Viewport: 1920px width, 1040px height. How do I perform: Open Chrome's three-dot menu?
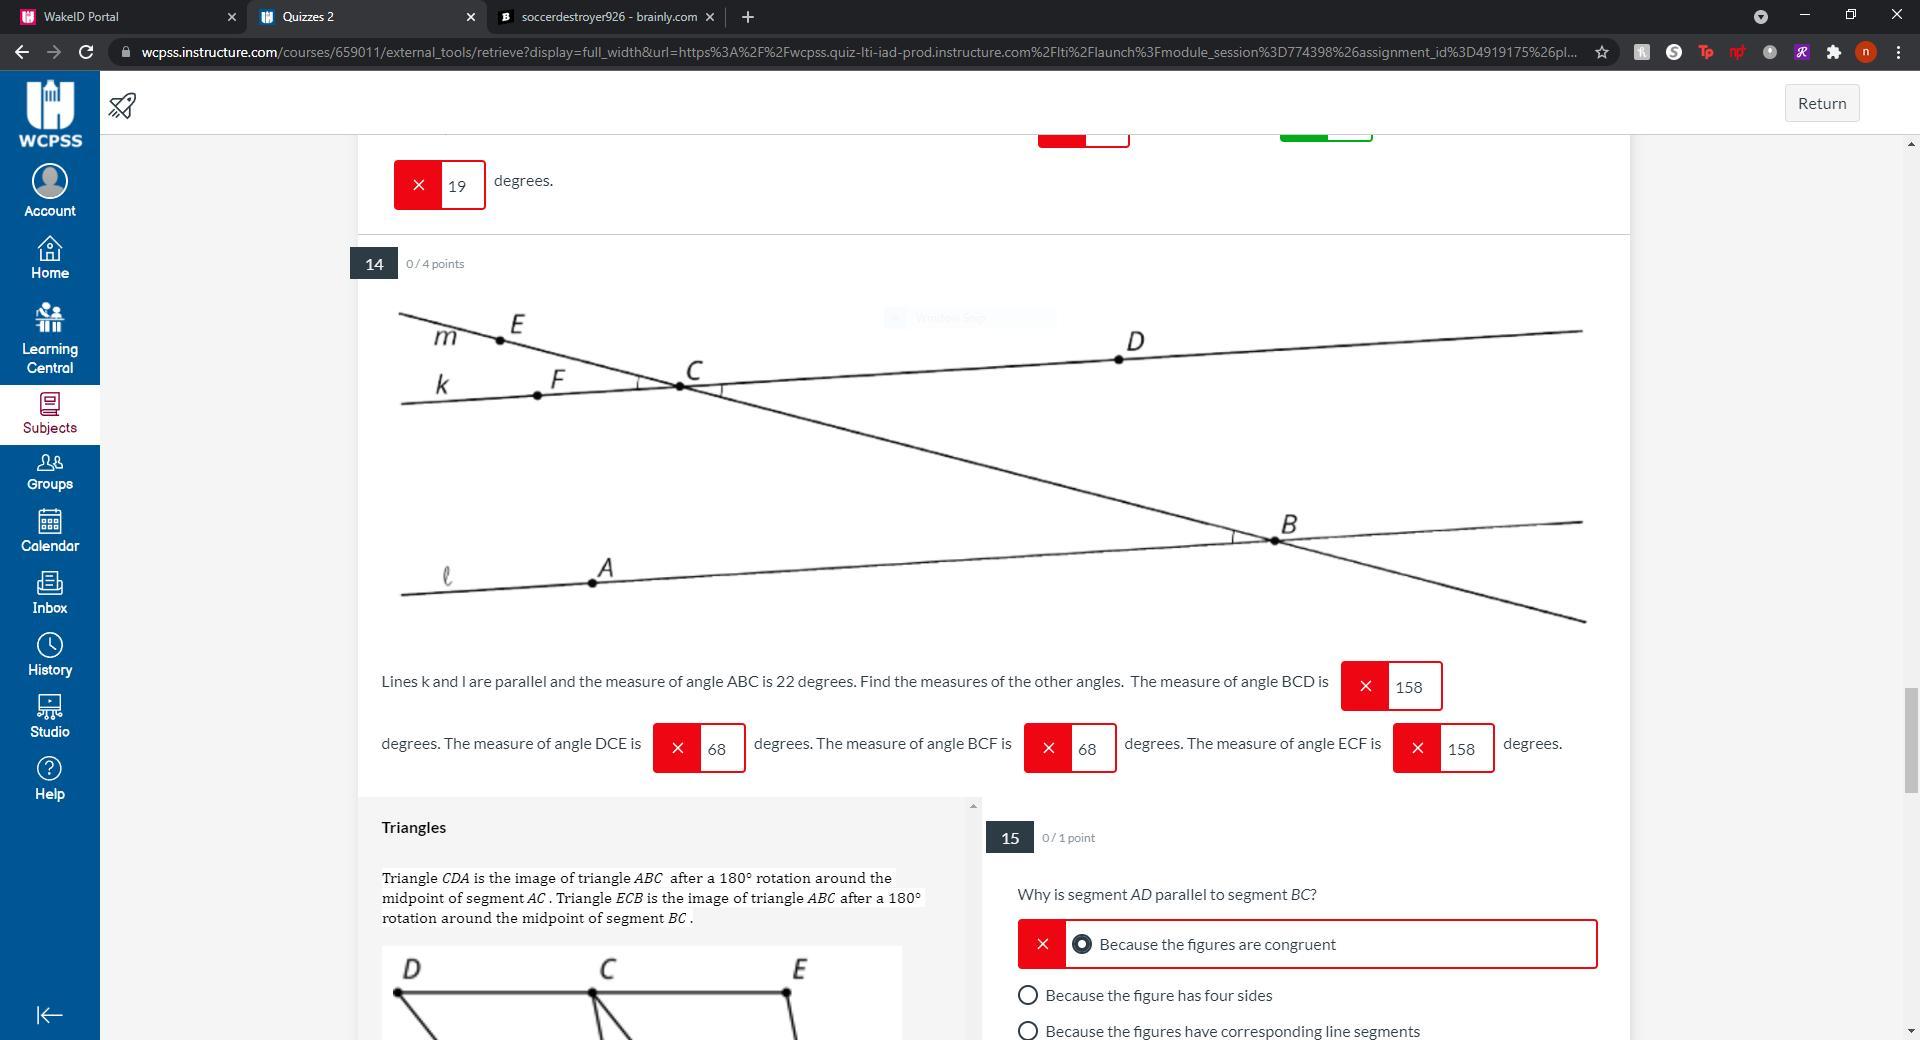[x=1898, y=52]
